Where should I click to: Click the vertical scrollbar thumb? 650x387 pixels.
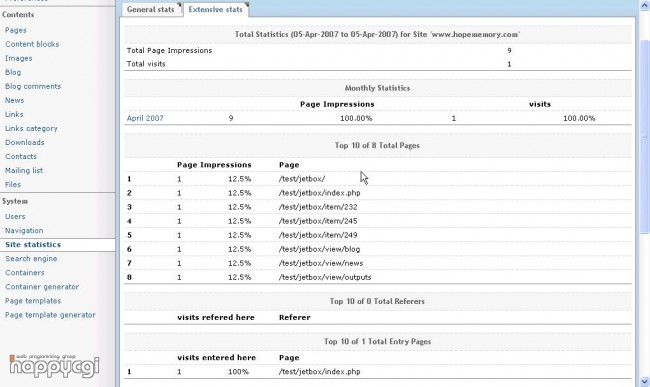[x=645, y=137]
